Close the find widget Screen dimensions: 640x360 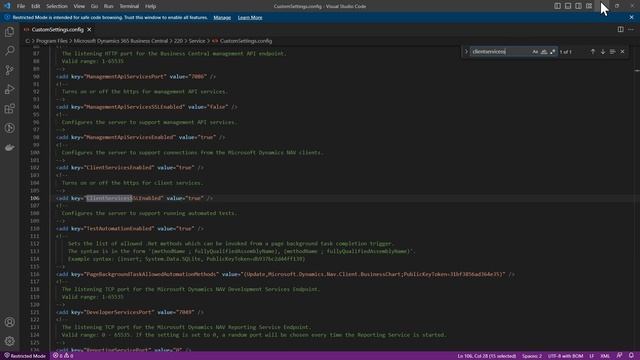tap(622, 52)
